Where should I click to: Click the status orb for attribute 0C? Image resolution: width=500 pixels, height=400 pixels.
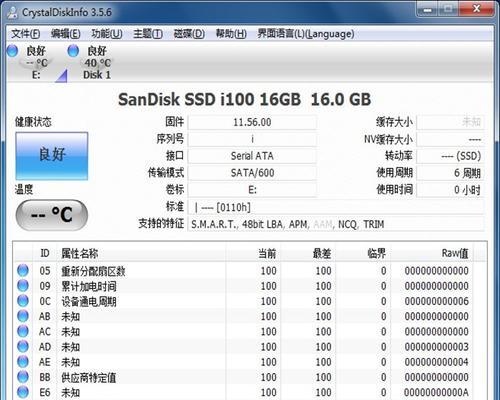[x=23, y=301]
